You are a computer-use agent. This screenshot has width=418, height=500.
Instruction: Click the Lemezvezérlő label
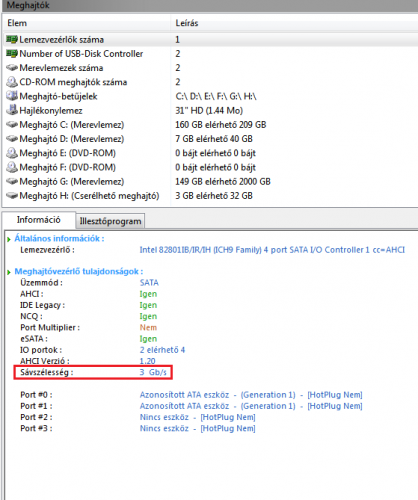tap(47, 250)
